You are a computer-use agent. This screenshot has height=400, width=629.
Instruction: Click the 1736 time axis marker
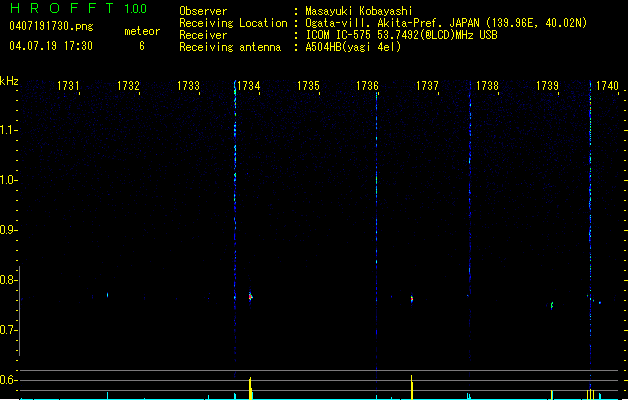point(367,86)
